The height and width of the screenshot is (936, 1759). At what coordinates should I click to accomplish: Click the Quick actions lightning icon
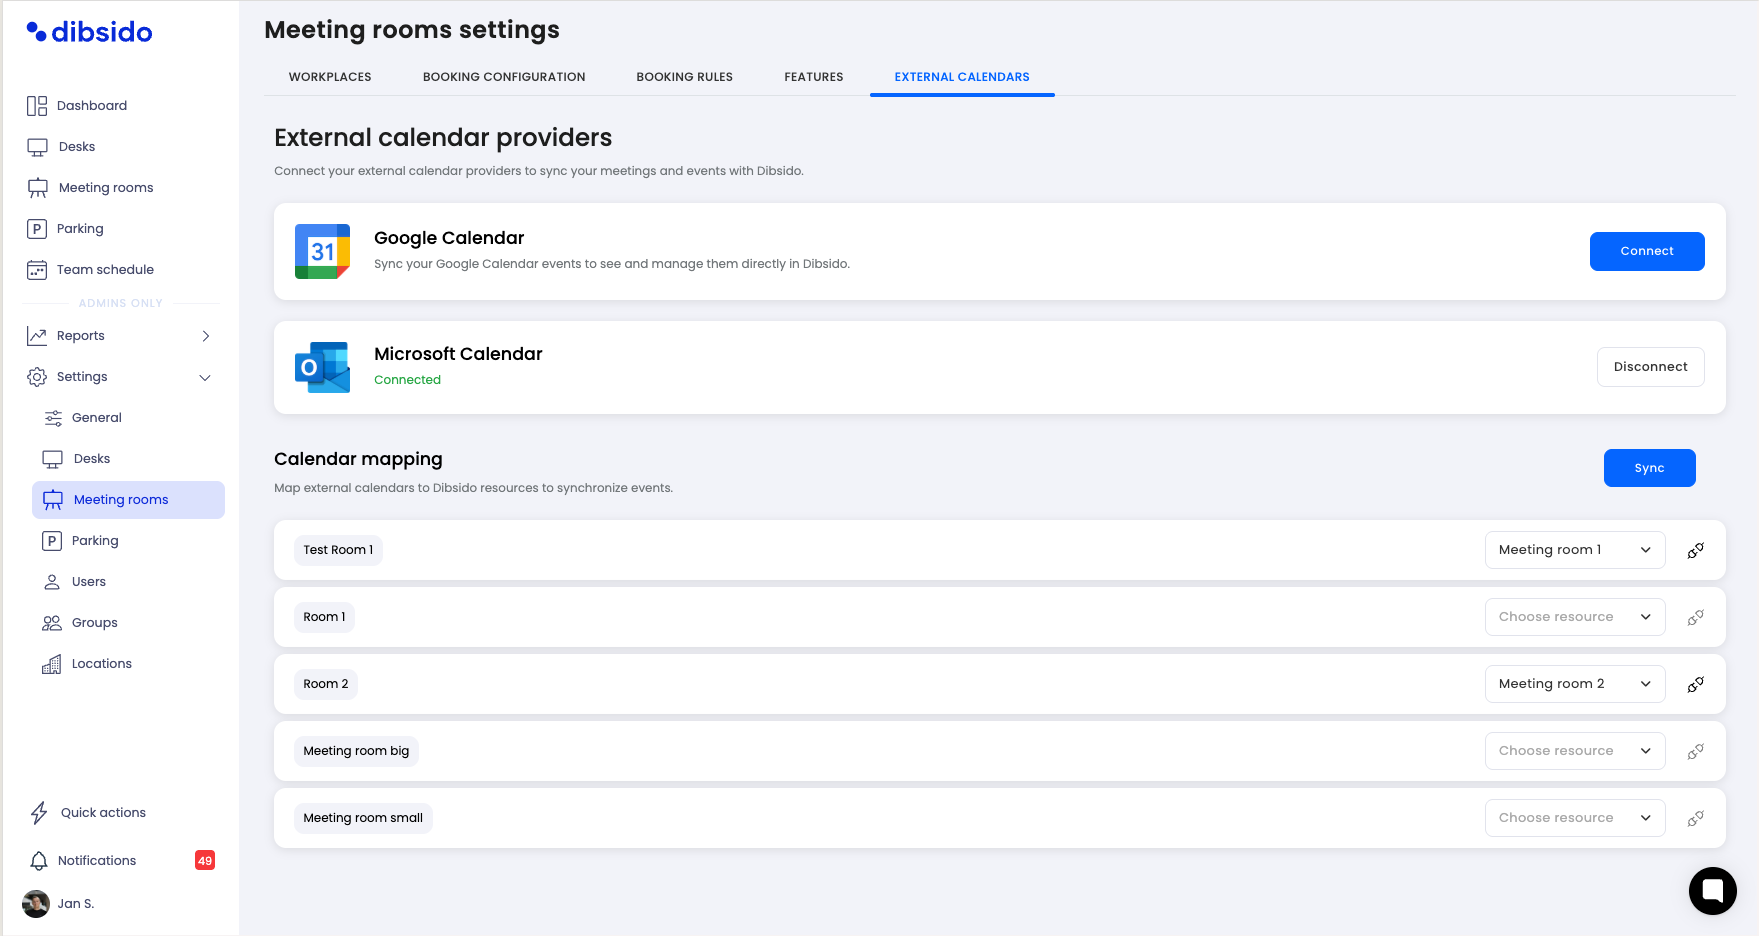coord(39,813)
